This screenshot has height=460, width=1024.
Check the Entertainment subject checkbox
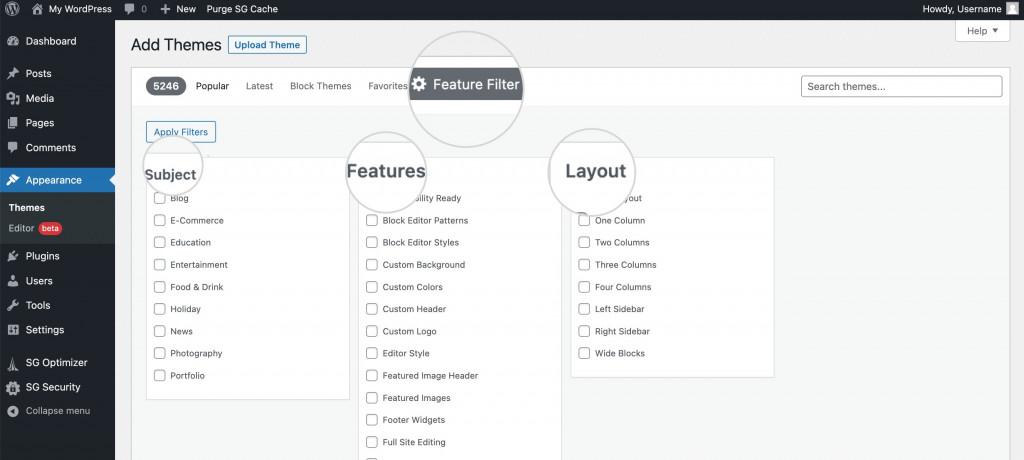(x=159, y=265)
